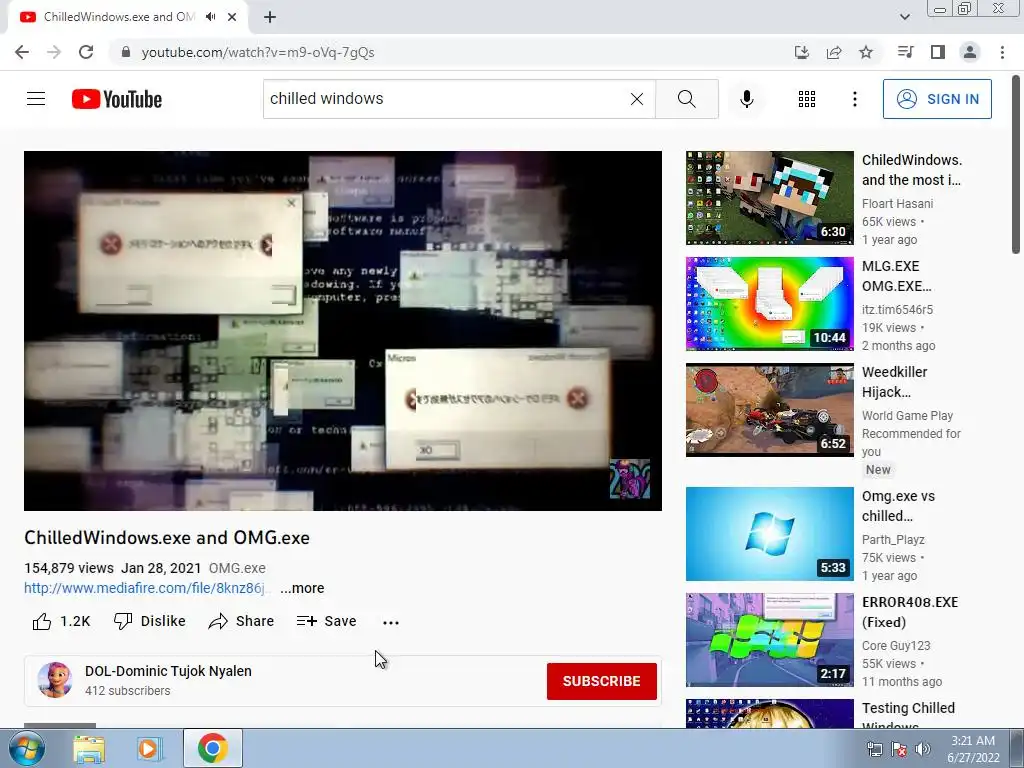Open a new tab with the plus button
Screen dimensions: 1024x768
[270, 17]
